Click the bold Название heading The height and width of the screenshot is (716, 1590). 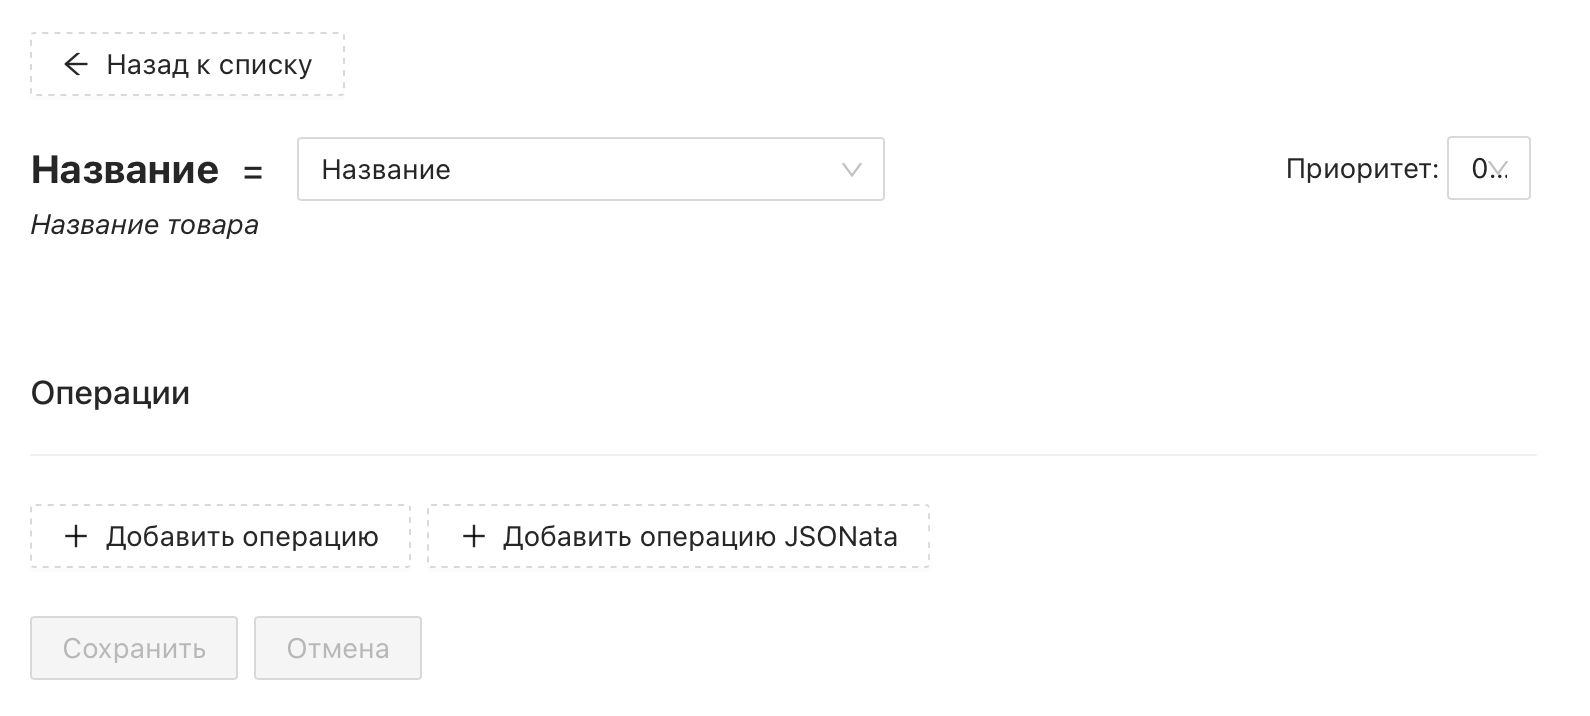pos(125,170)
